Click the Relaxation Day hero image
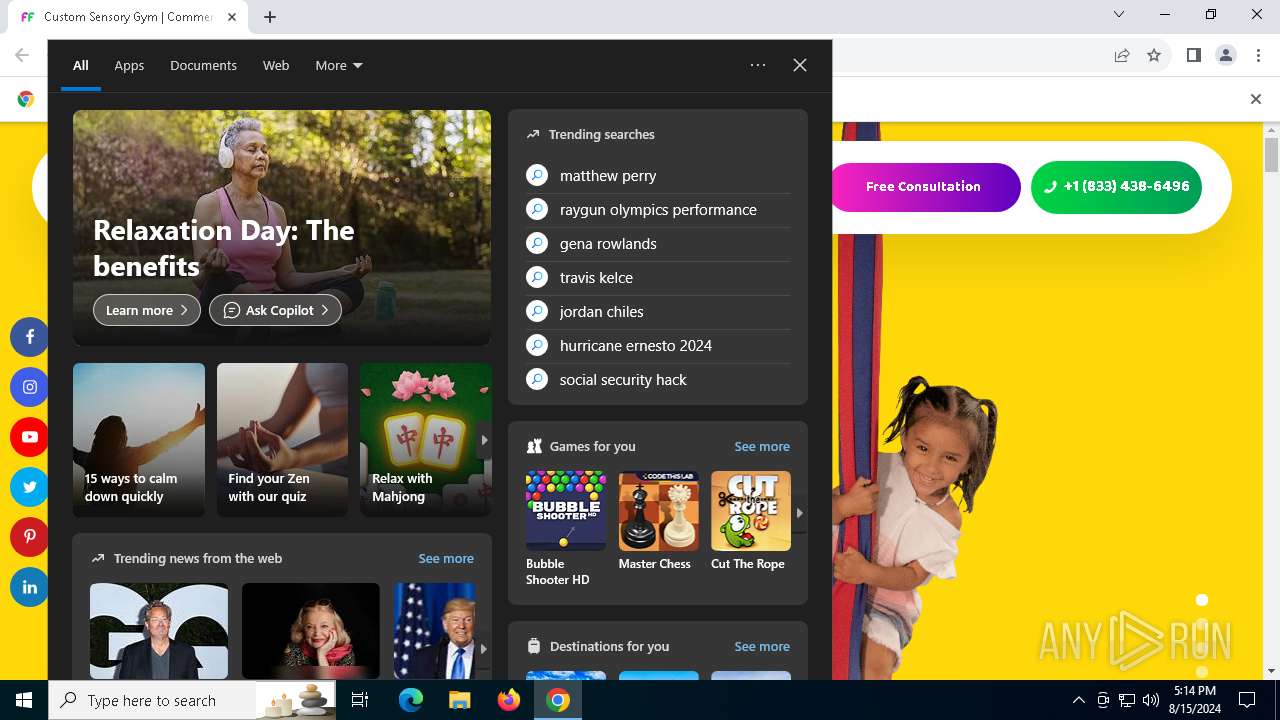1280x720 pixels. 282,228
